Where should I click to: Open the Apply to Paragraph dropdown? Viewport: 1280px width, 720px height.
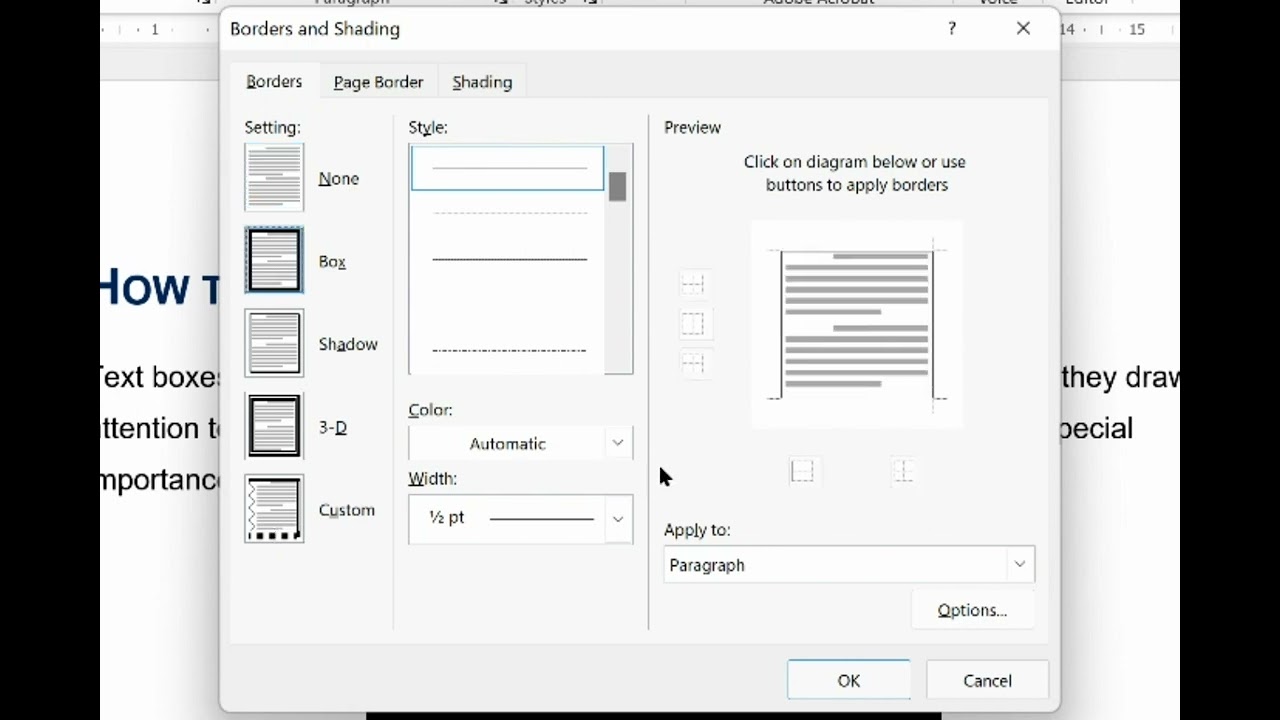tap(849, 565)
